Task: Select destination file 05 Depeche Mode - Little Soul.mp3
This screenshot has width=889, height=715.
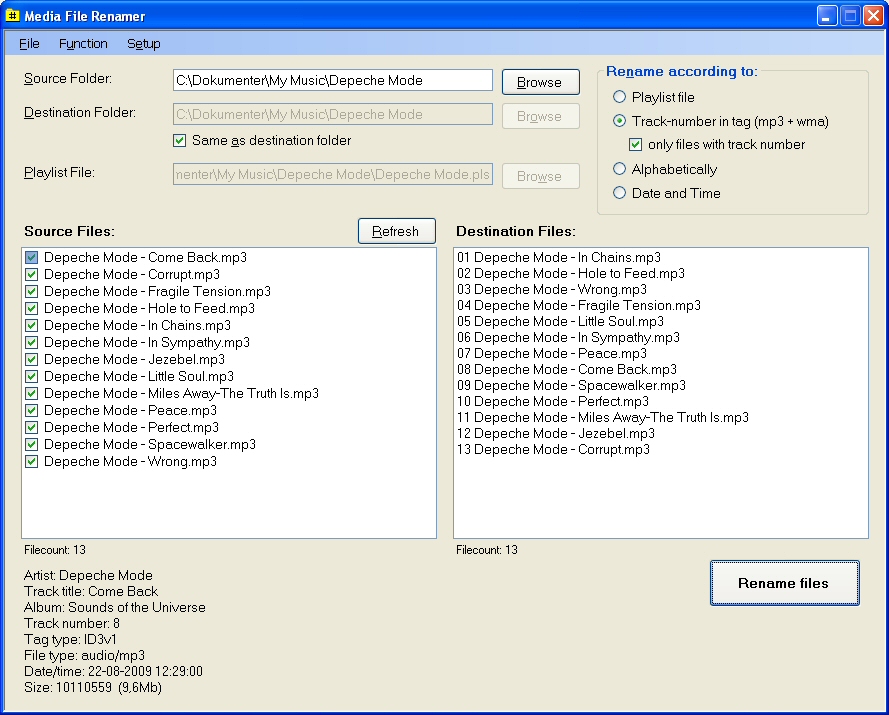Action: click(x=560, y=321)
